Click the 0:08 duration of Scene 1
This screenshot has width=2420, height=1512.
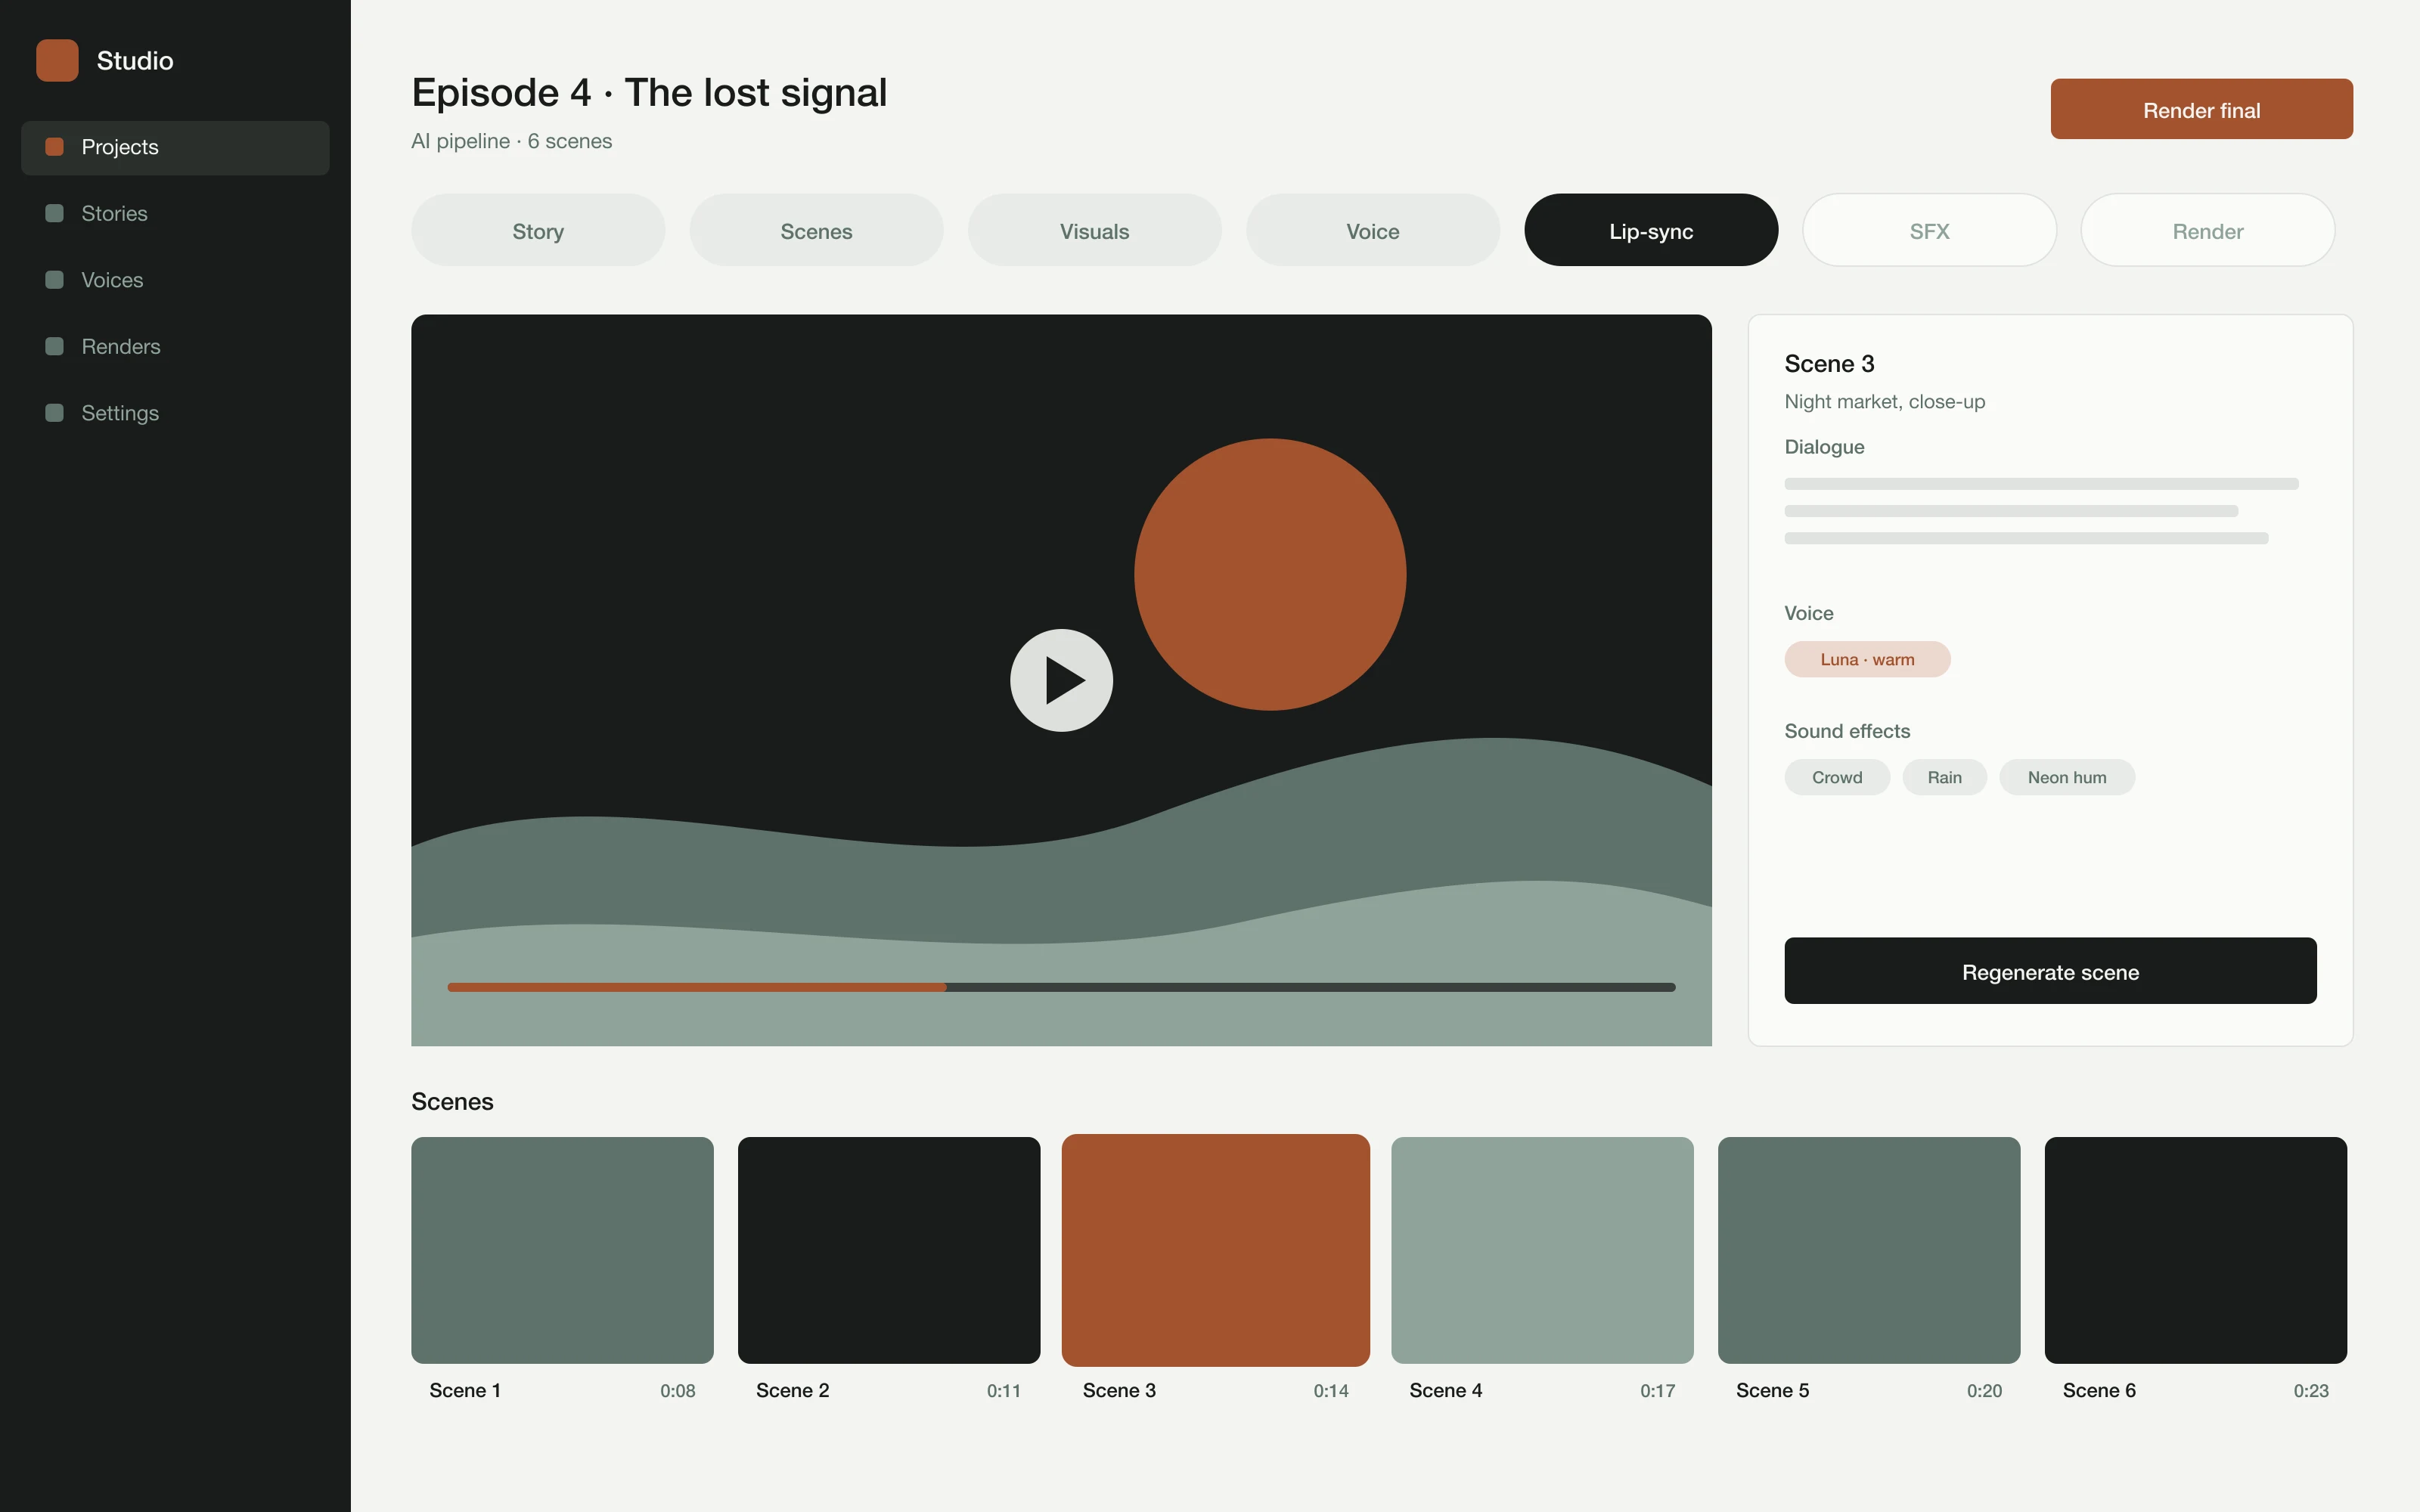677,1390
